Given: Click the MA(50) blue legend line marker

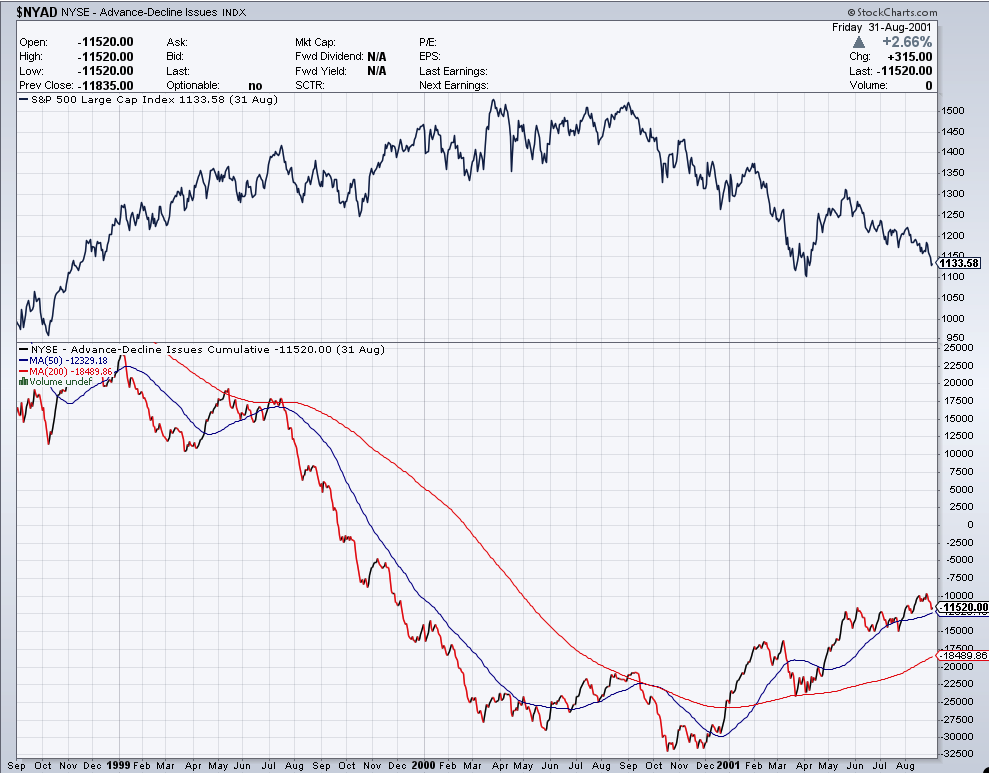Looking at the screenshot, I should [x=23, y=360].
